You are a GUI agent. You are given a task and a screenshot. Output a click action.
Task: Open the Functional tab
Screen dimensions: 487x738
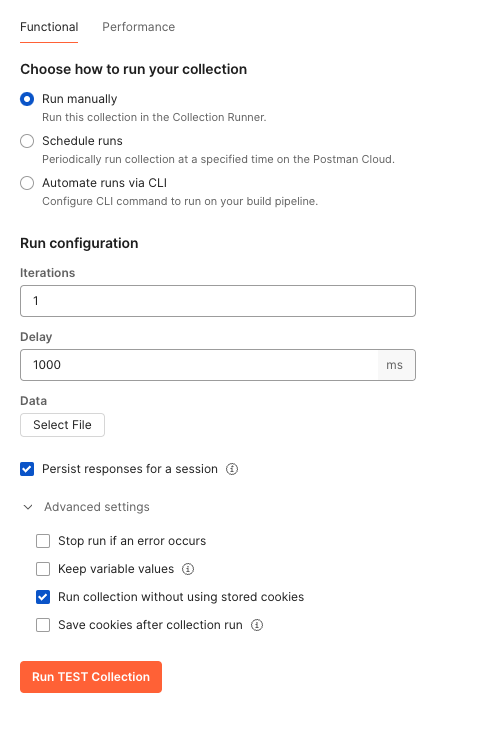point(49,27)
